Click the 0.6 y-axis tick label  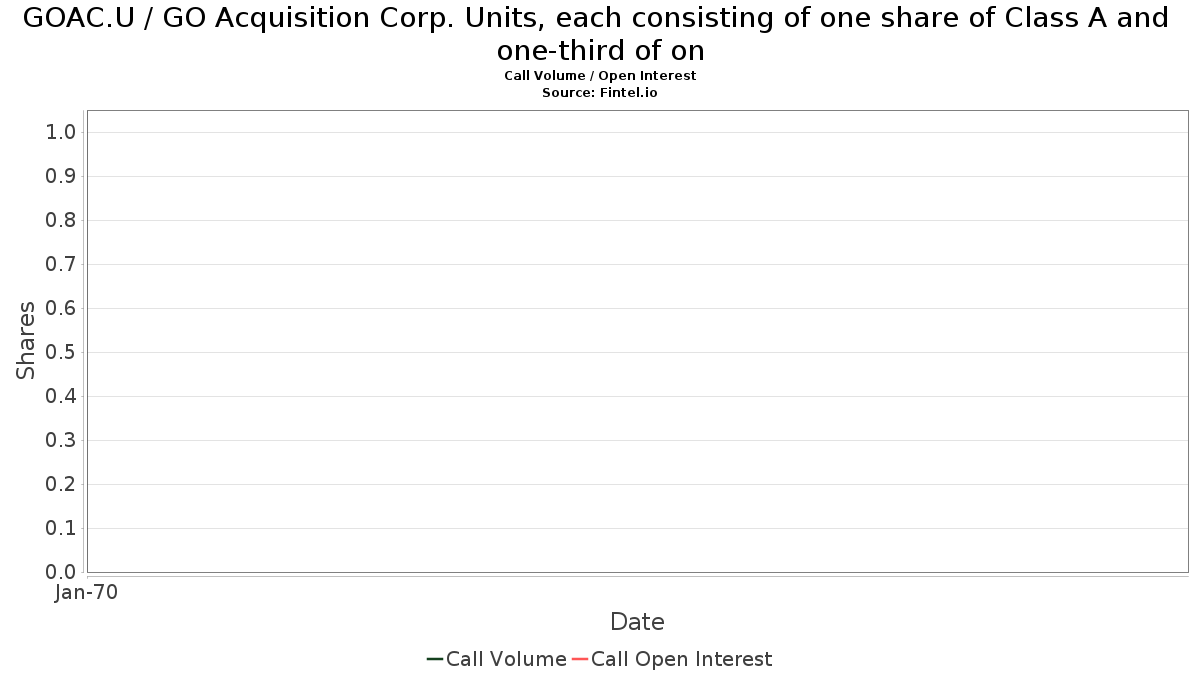[61, 309]
